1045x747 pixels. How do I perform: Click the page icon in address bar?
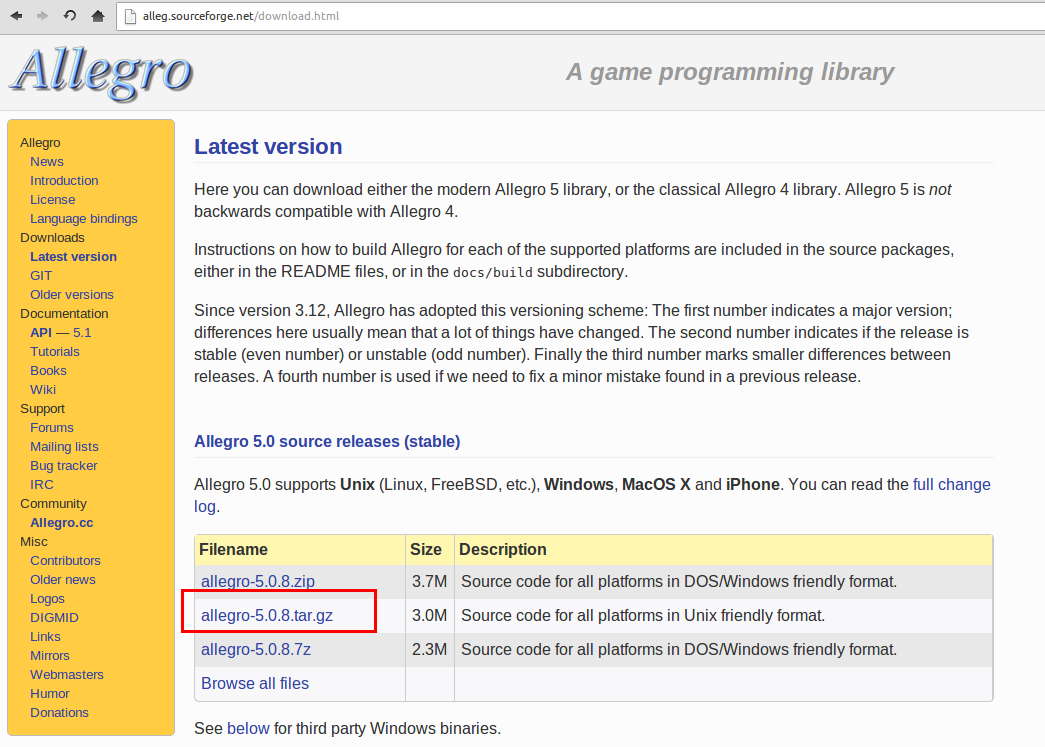pos(131,16)
